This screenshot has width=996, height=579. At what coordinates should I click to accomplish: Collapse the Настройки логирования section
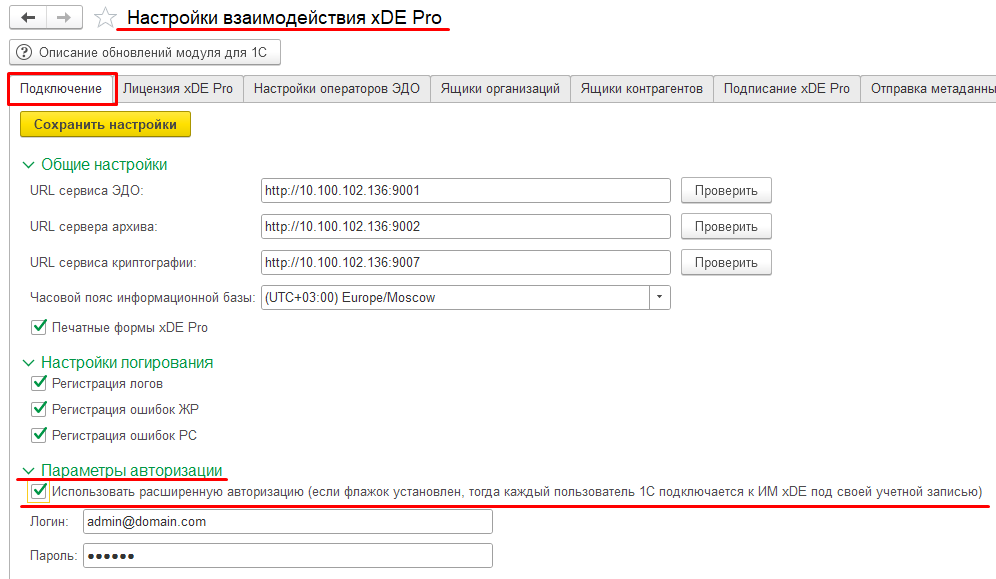pyautogui.click(x=28, y=363)
